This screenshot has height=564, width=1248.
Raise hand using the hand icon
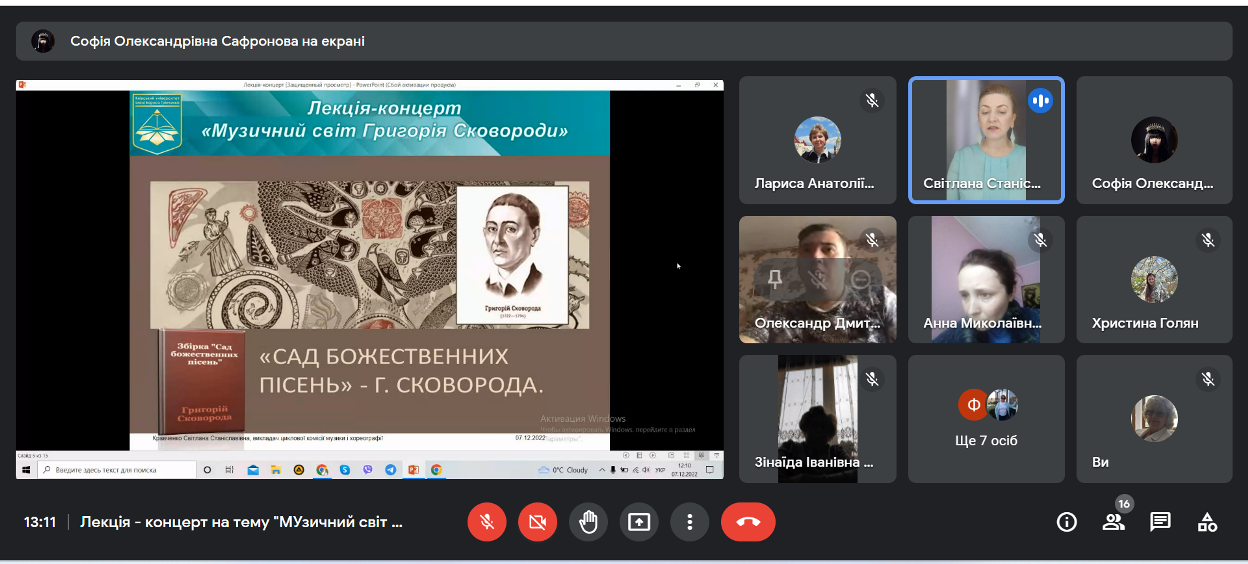pyautogui.click(x=589, y=522)
